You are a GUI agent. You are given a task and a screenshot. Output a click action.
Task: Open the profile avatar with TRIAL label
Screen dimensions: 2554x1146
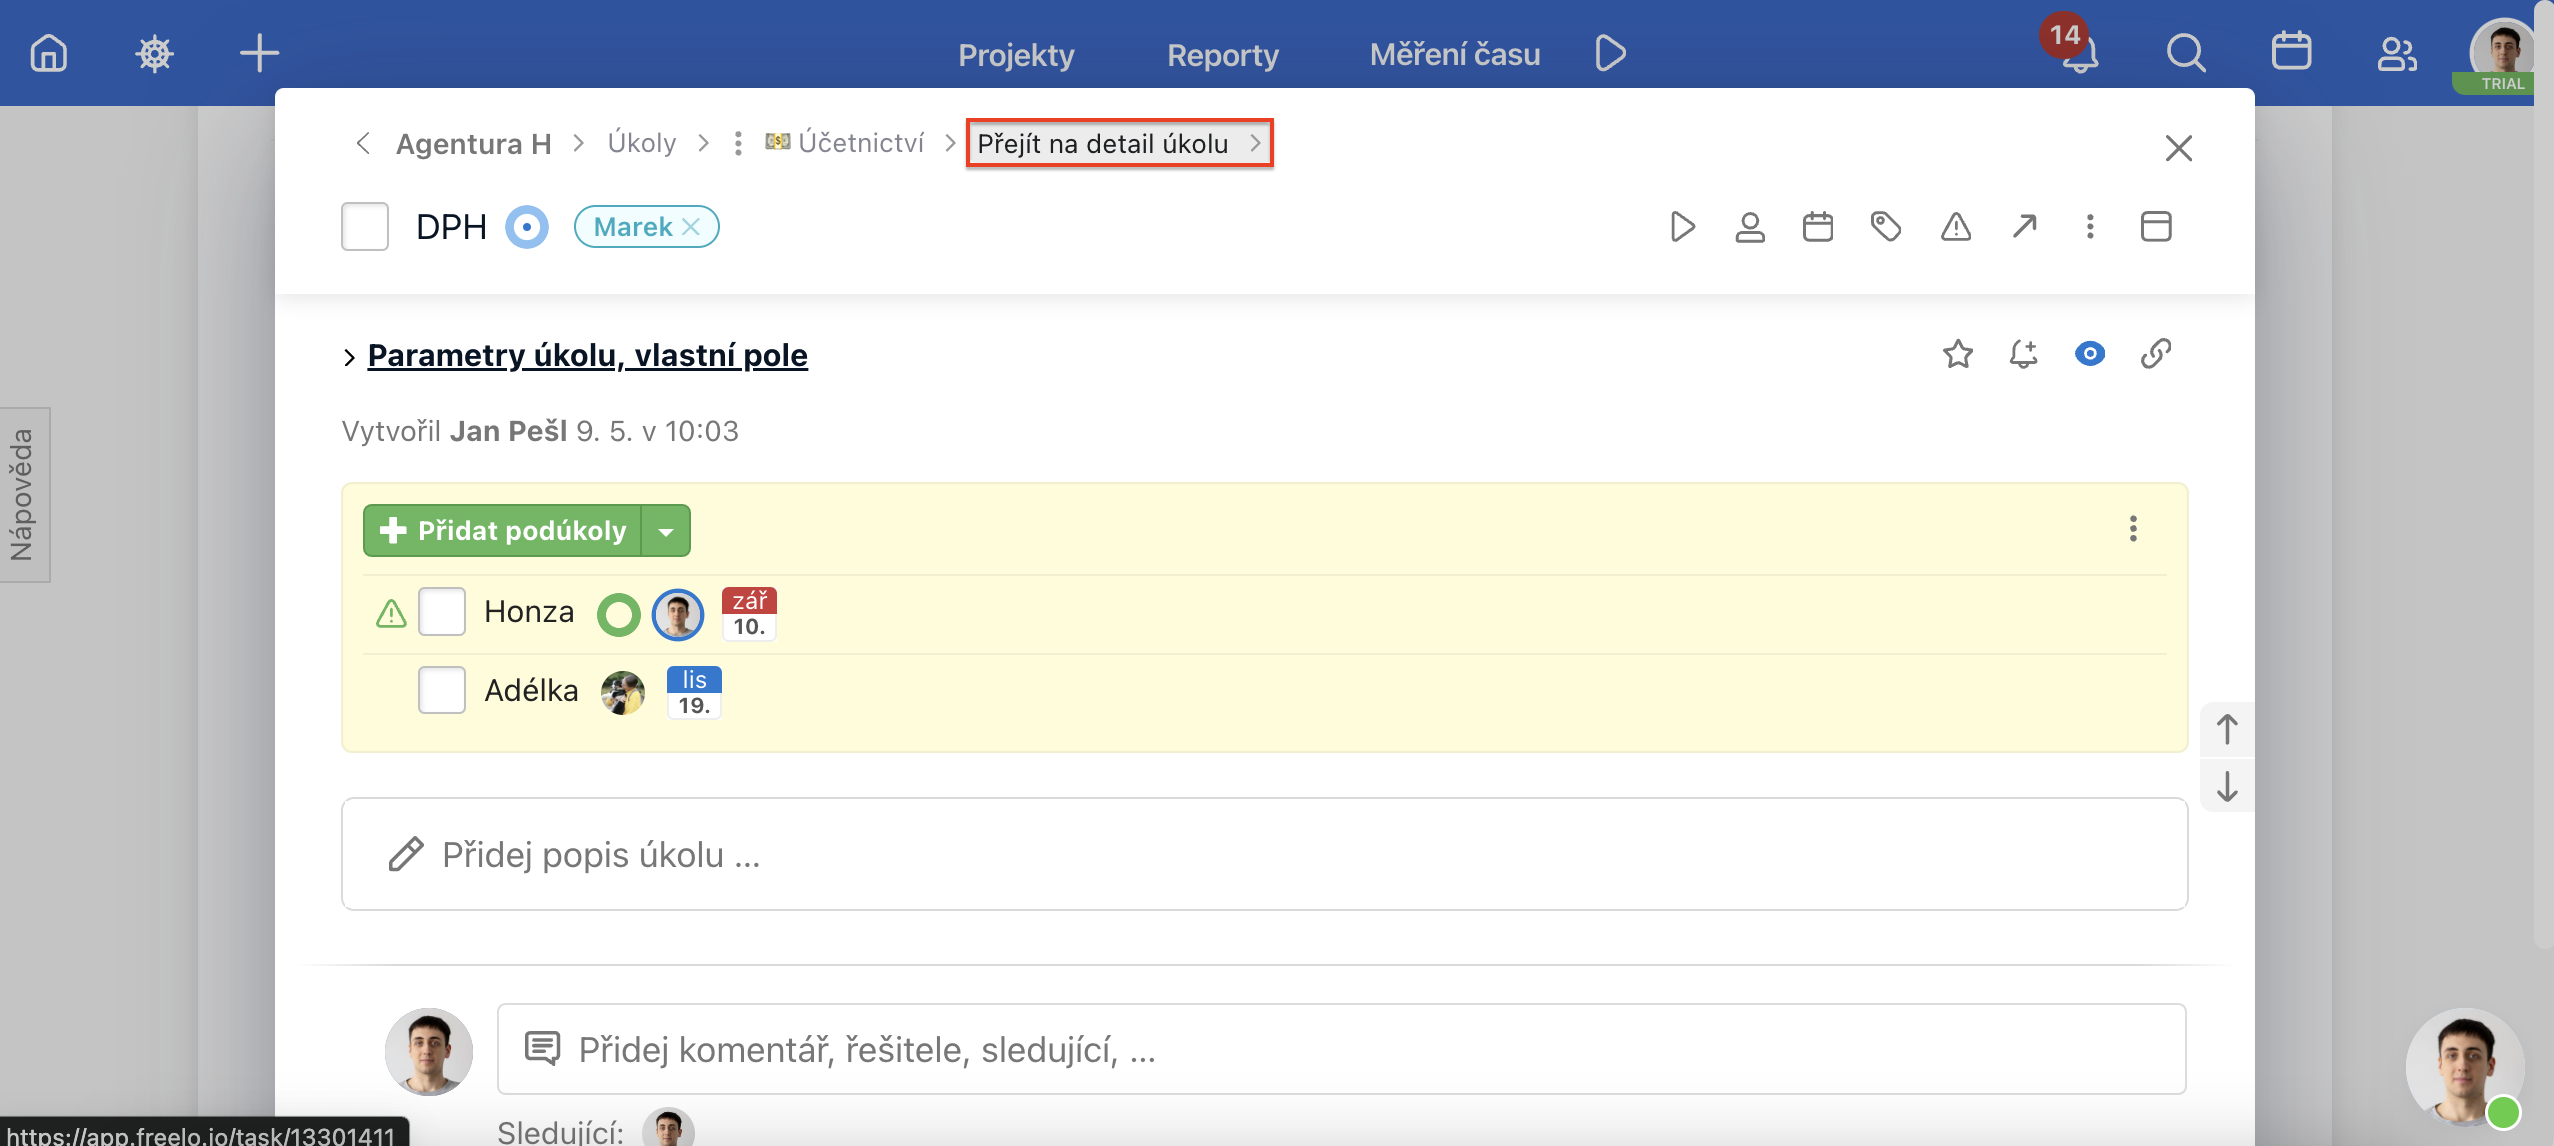(x=2501, y=56)
